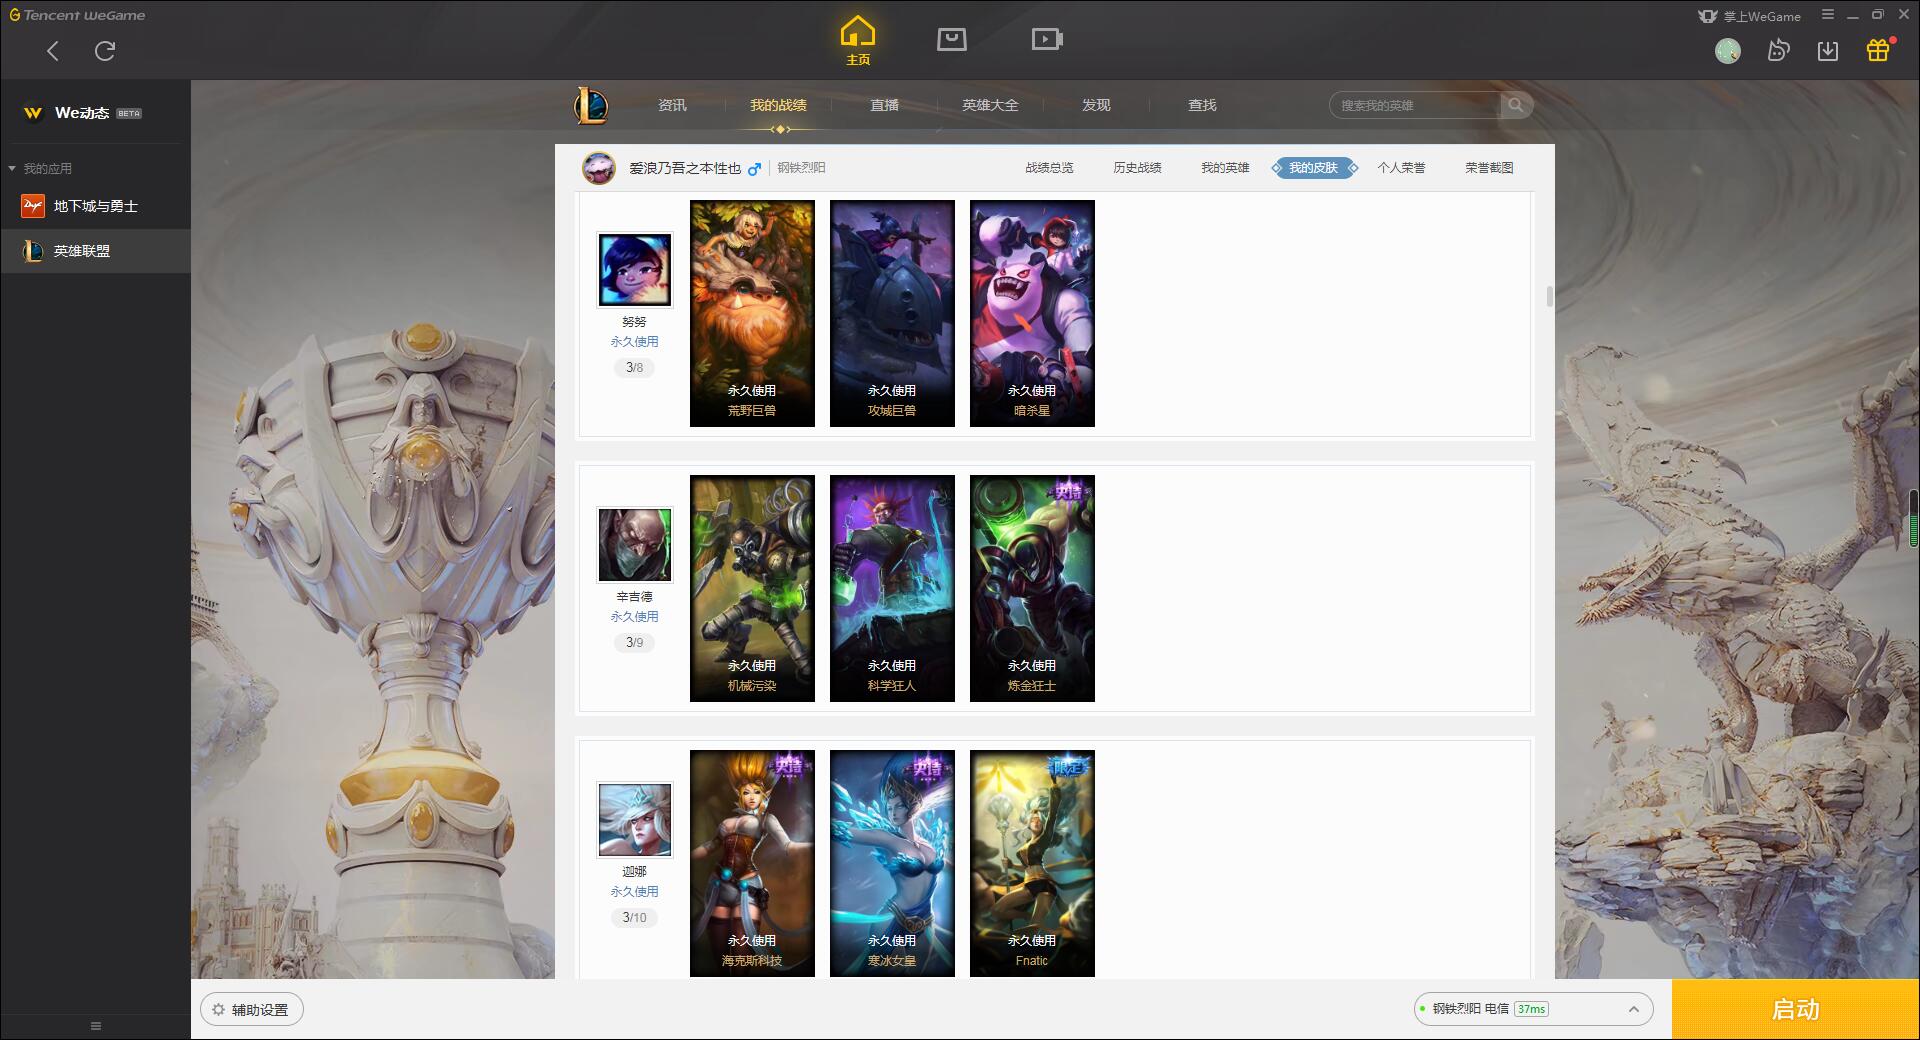Click 地下城与勇士 game icon
This screenshot has height=1040, width=1920.
pyautogui.click(x=33, y=206)
